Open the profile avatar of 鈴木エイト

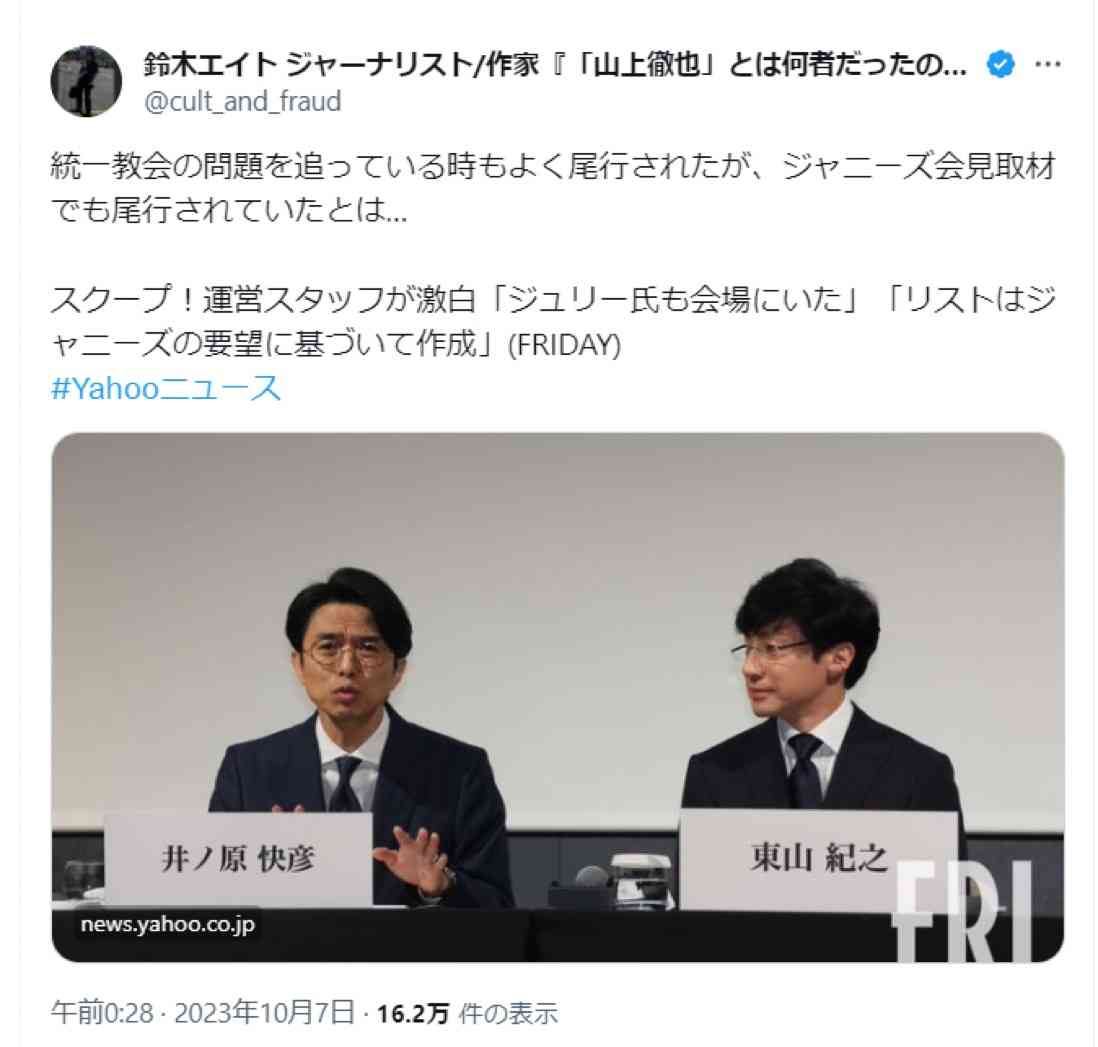[x=86, y=81]
